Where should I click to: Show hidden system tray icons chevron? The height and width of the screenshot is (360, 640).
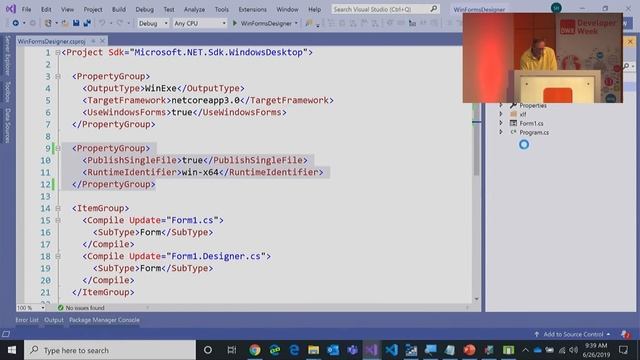click(x=525, y=350)
